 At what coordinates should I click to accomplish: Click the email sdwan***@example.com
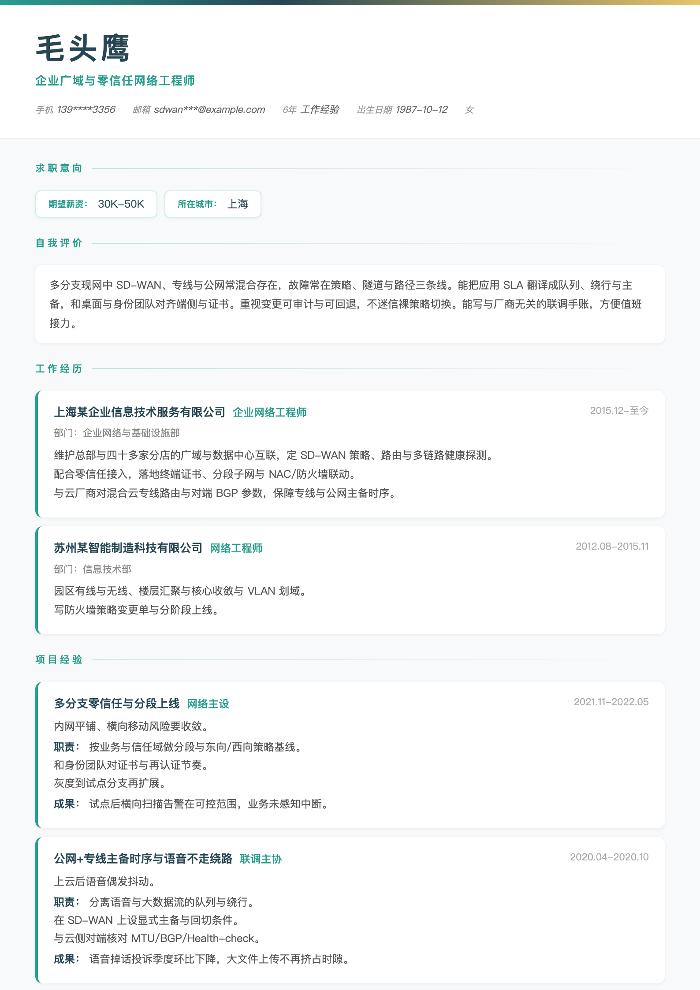click(210, 110)
